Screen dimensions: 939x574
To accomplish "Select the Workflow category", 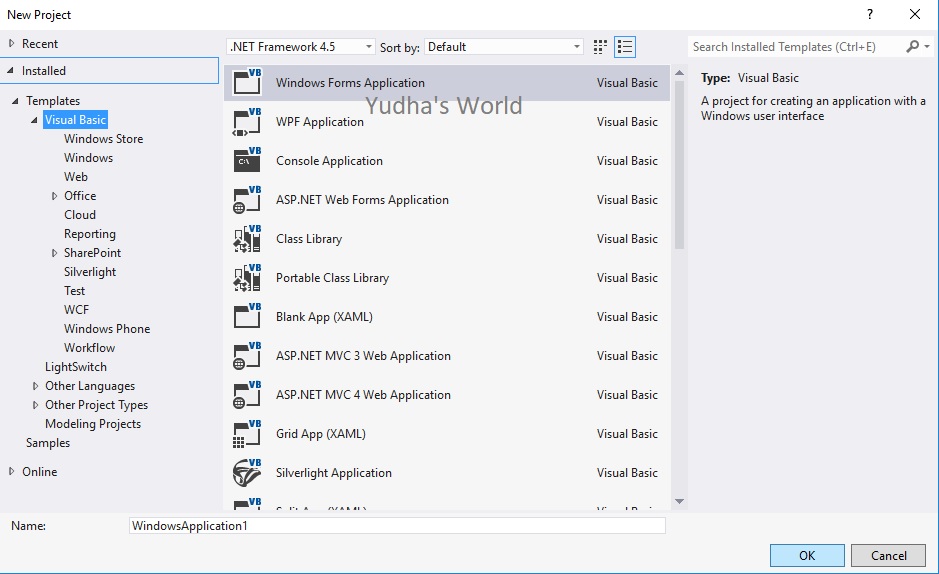I will (89, 348).
